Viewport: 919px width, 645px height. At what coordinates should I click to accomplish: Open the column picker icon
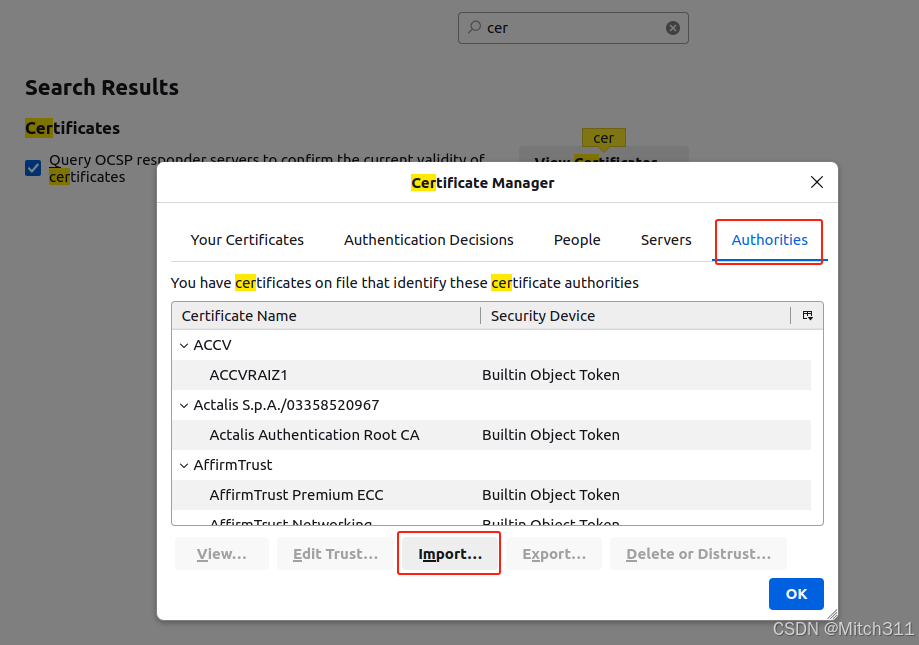tap(808, 316)
